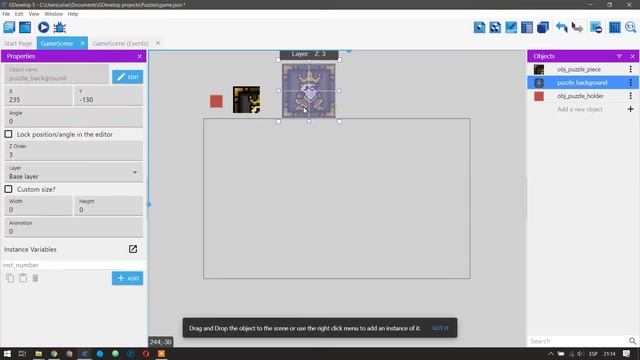Paste instance variable icon

click(x=23, y=278)
